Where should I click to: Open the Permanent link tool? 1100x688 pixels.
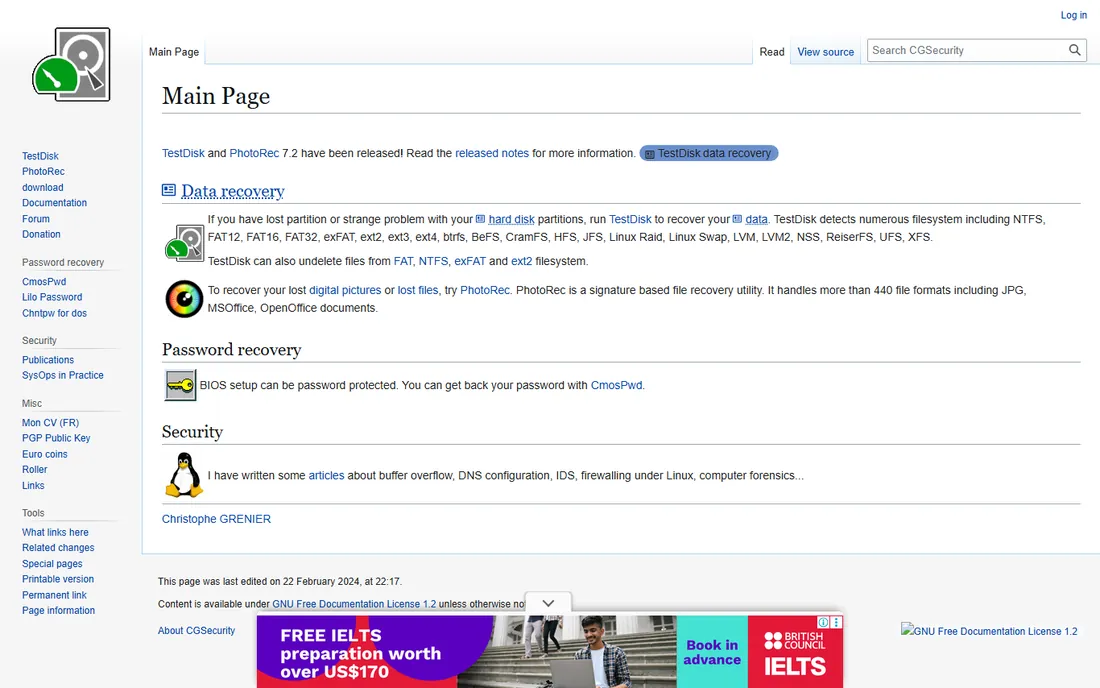click(54, 595)
